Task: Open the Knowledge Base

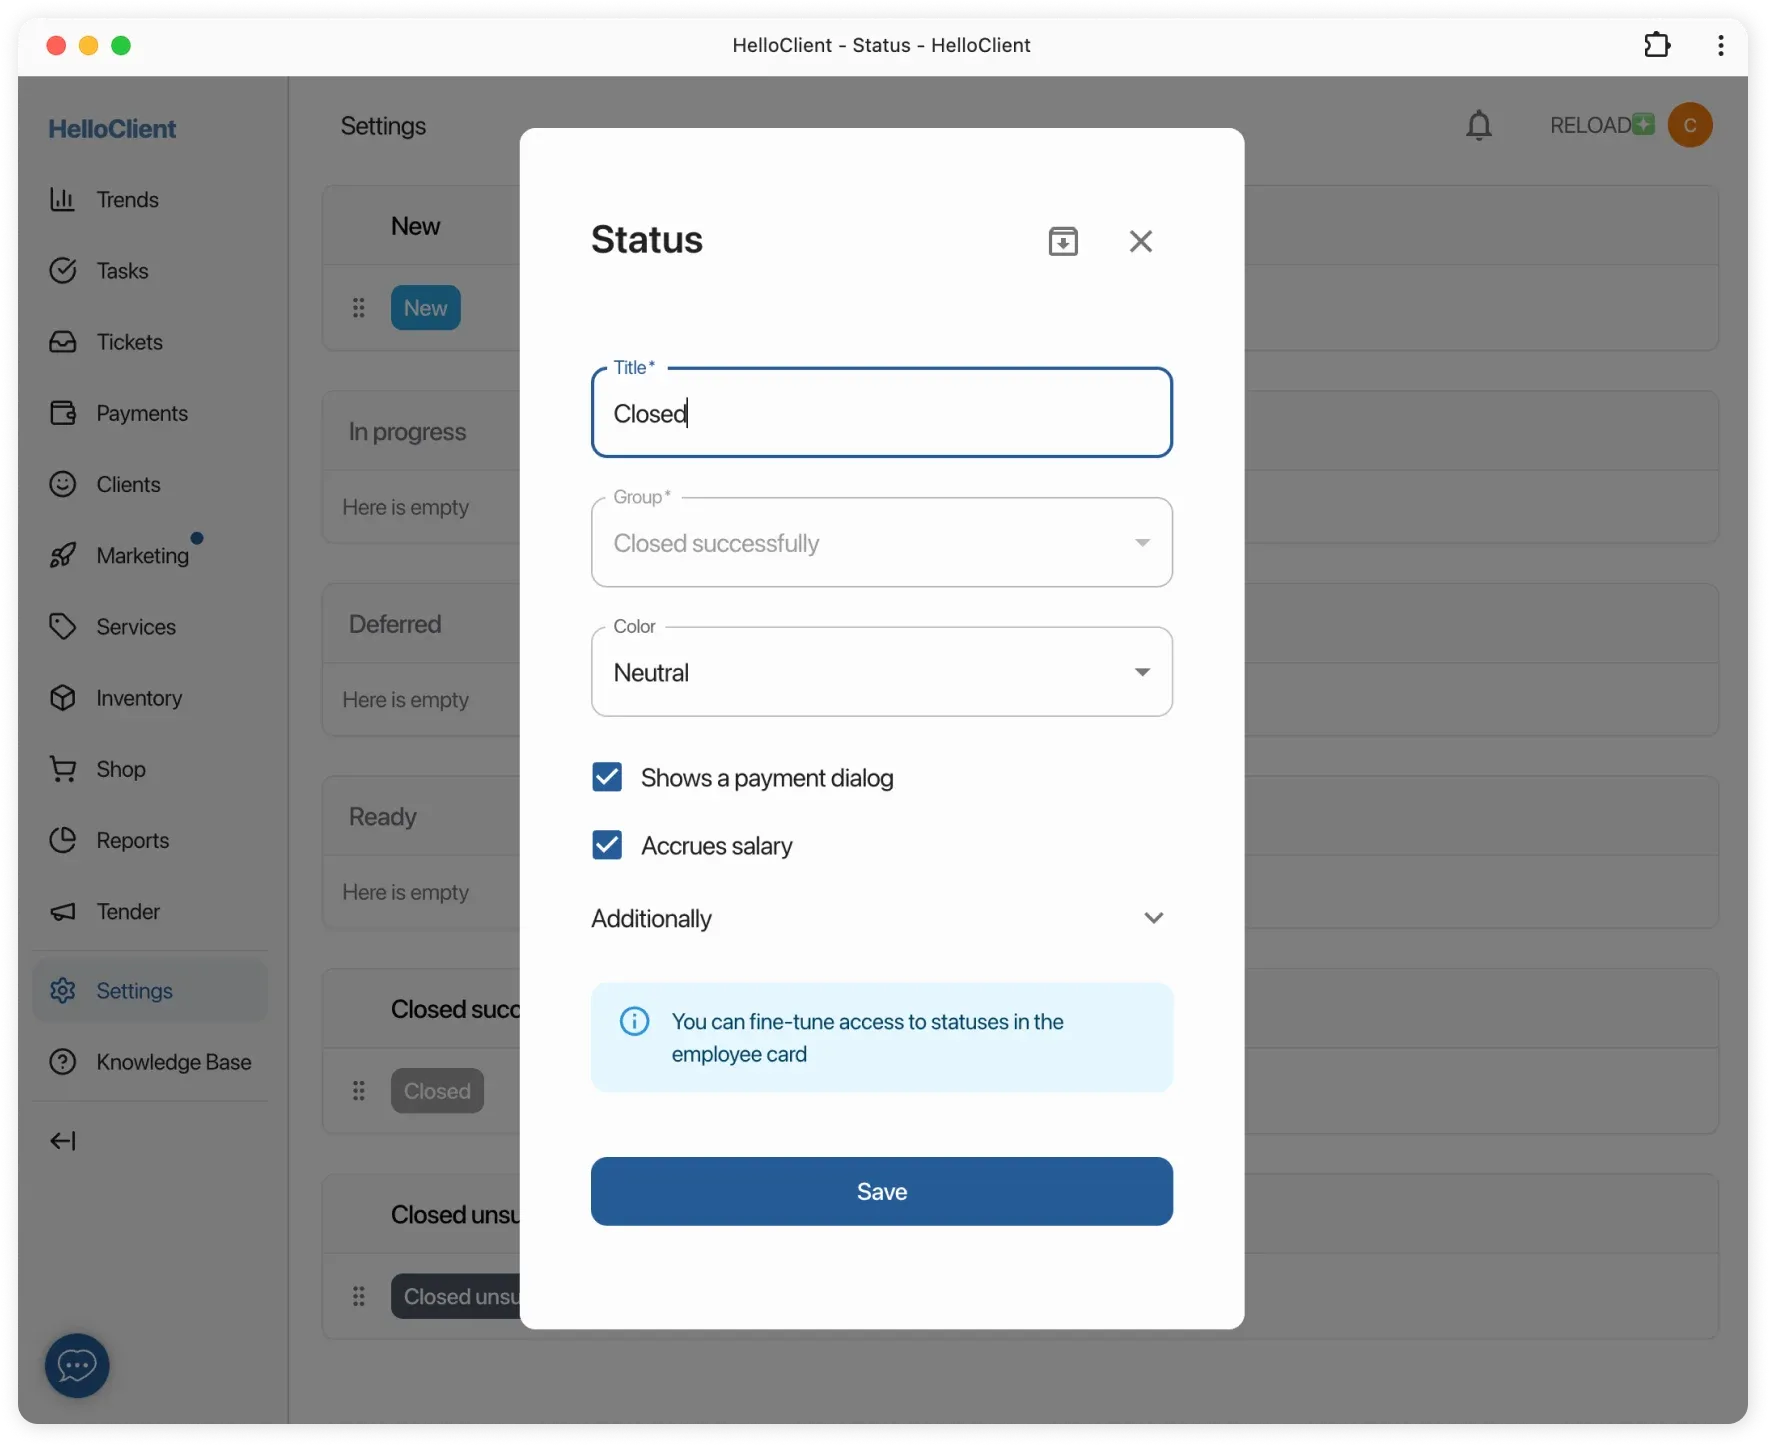Action: [173, 1062]
